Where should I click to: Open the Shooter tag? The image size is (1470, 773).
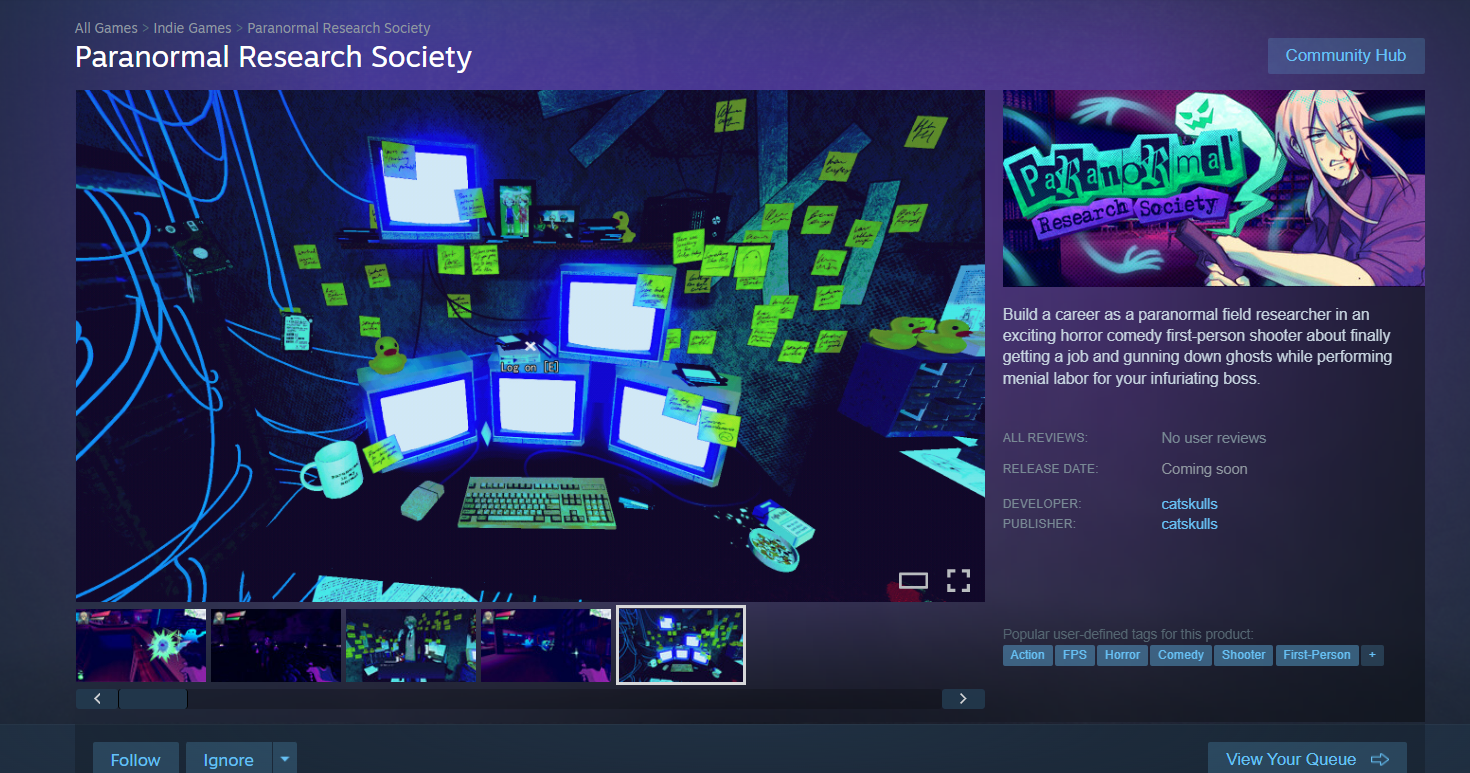(1244, 655)
